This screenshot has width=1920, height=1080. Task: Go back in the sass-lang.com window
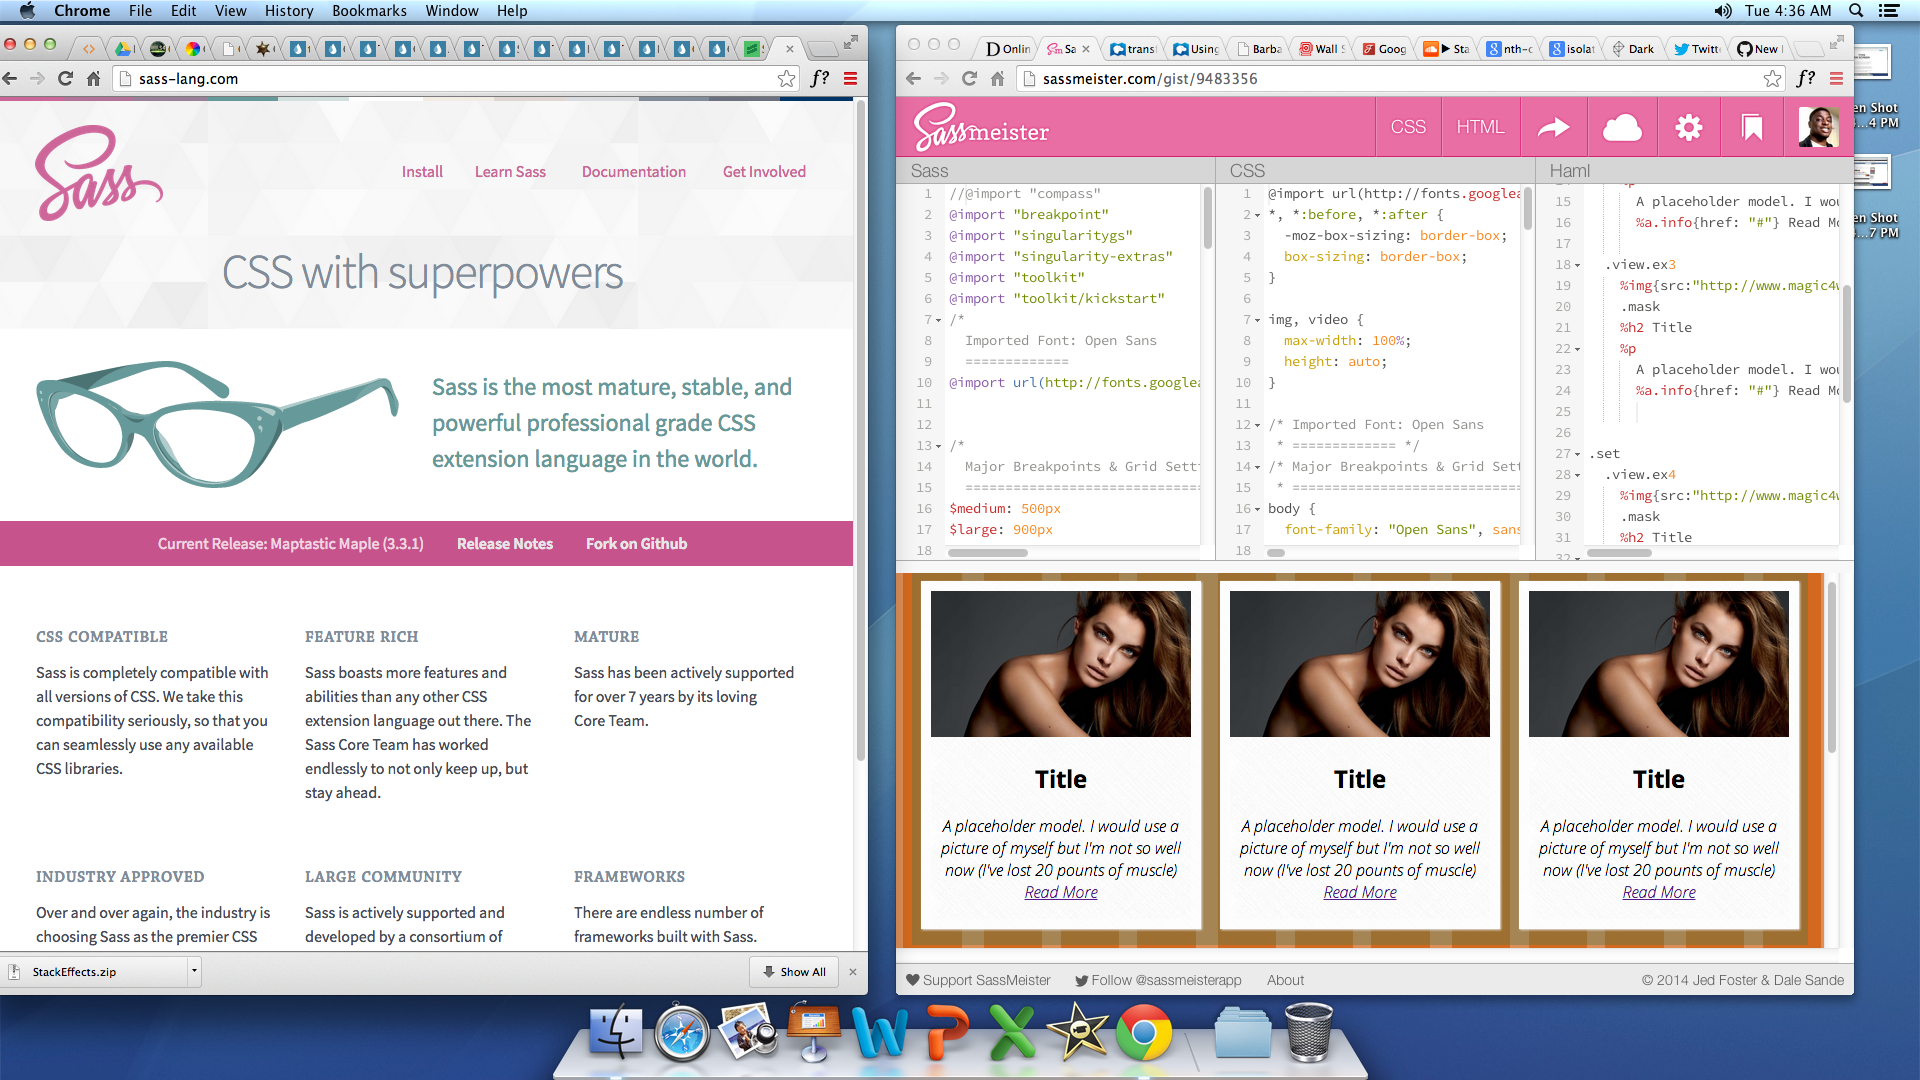(x=10, y=78)
